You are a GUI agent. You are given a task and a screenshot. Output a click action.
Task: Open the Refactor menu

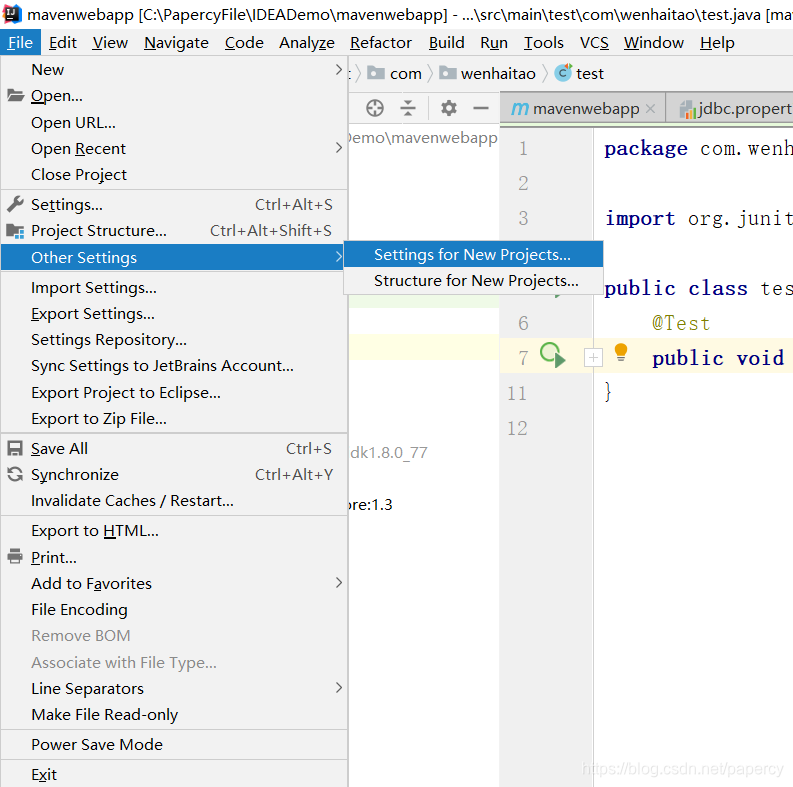pyautogui.click(x=381, y=43)
